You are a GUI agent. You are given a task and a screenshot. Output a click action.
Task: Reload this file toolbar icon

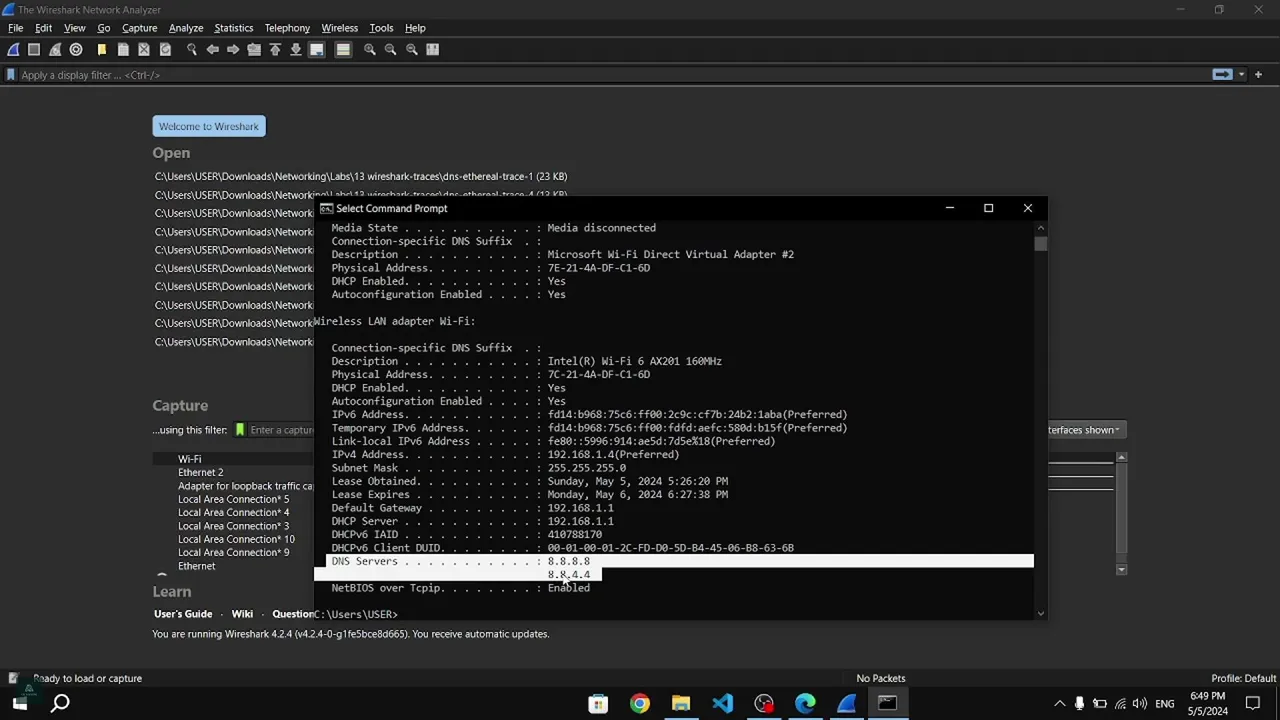(165, 49)
